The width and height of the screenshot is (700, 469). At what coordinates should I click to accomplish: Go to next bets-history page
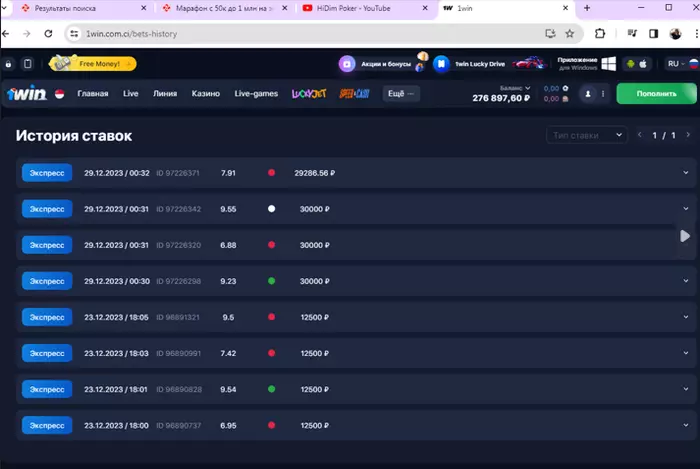688,135
